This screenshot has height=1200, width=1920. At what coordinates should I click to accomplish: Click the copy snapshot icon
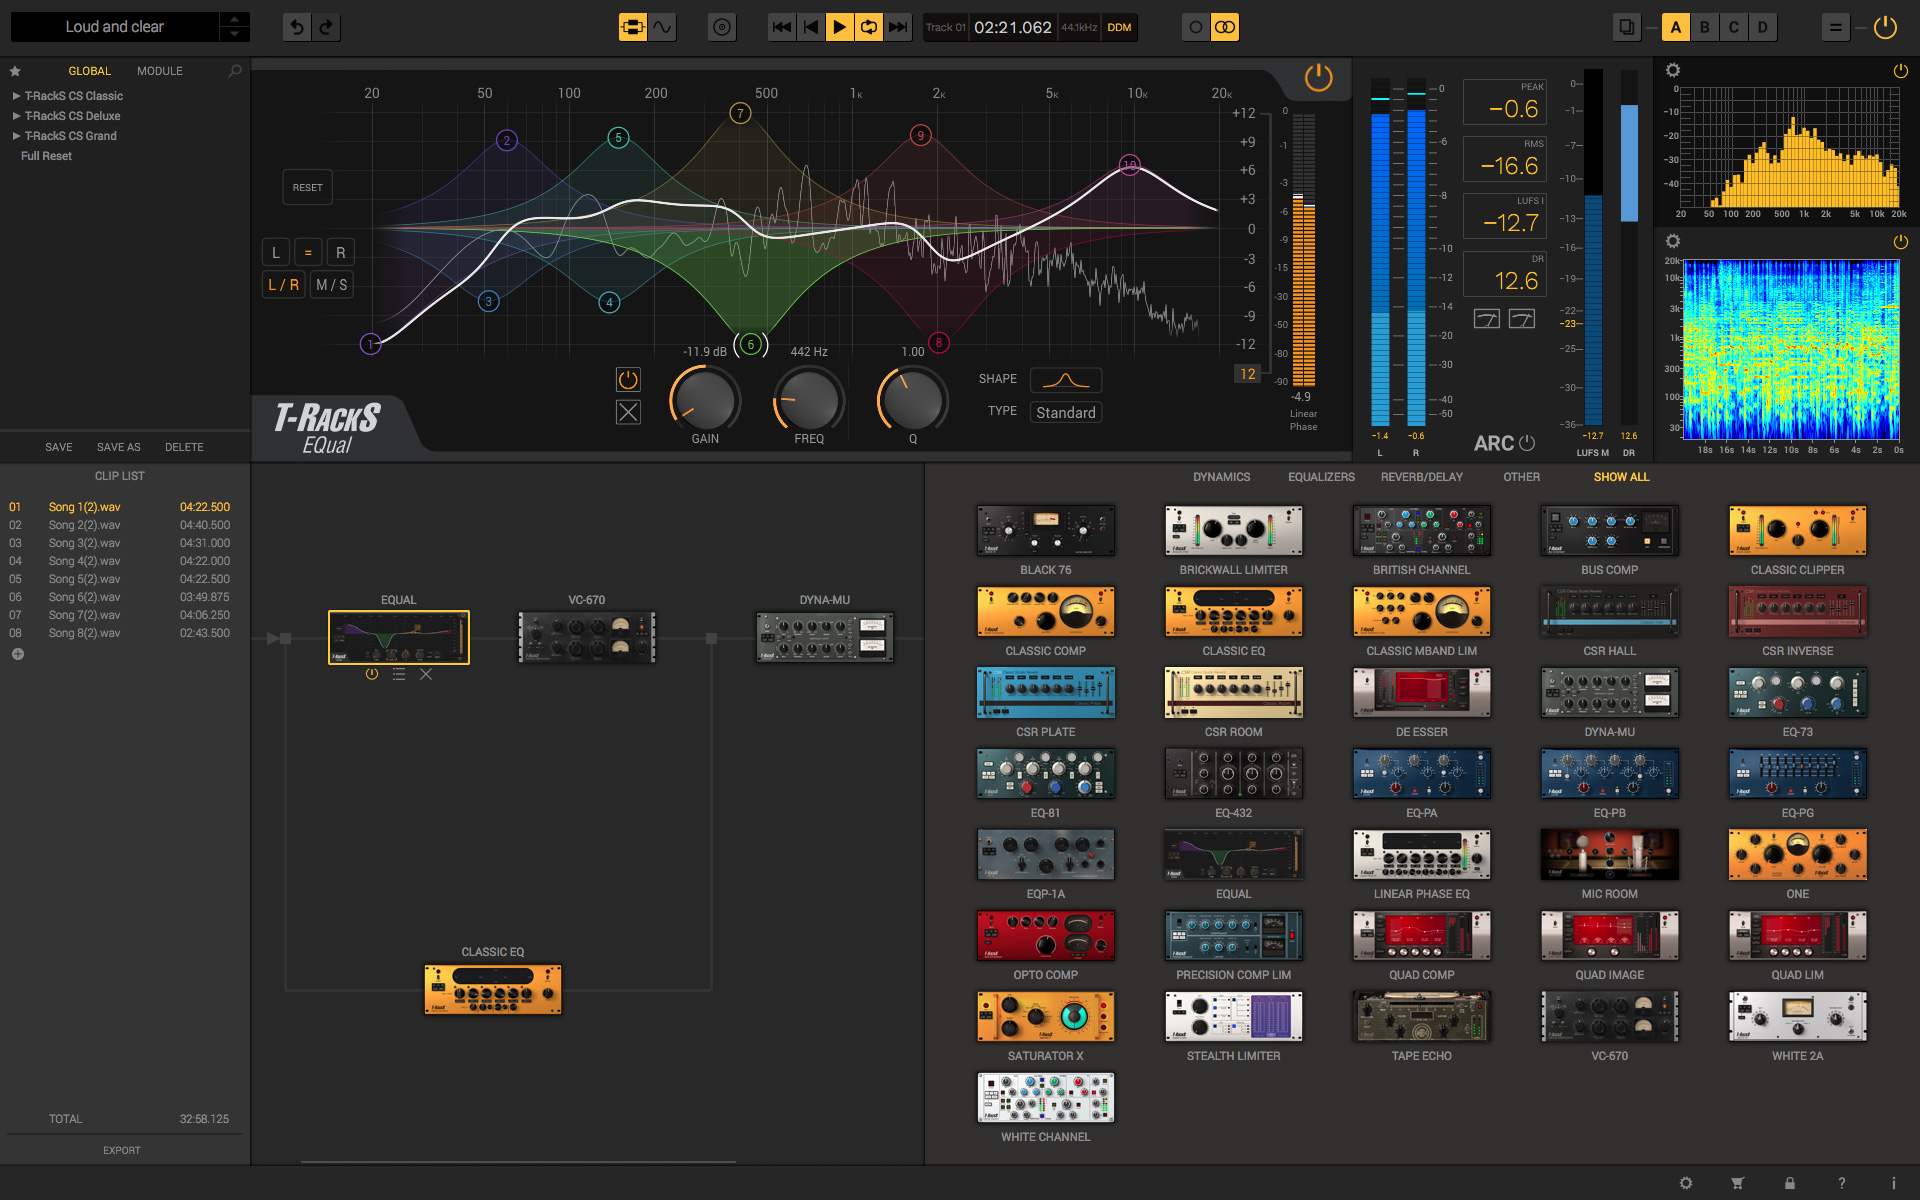pyautogui.click(x=1627, y=27)
